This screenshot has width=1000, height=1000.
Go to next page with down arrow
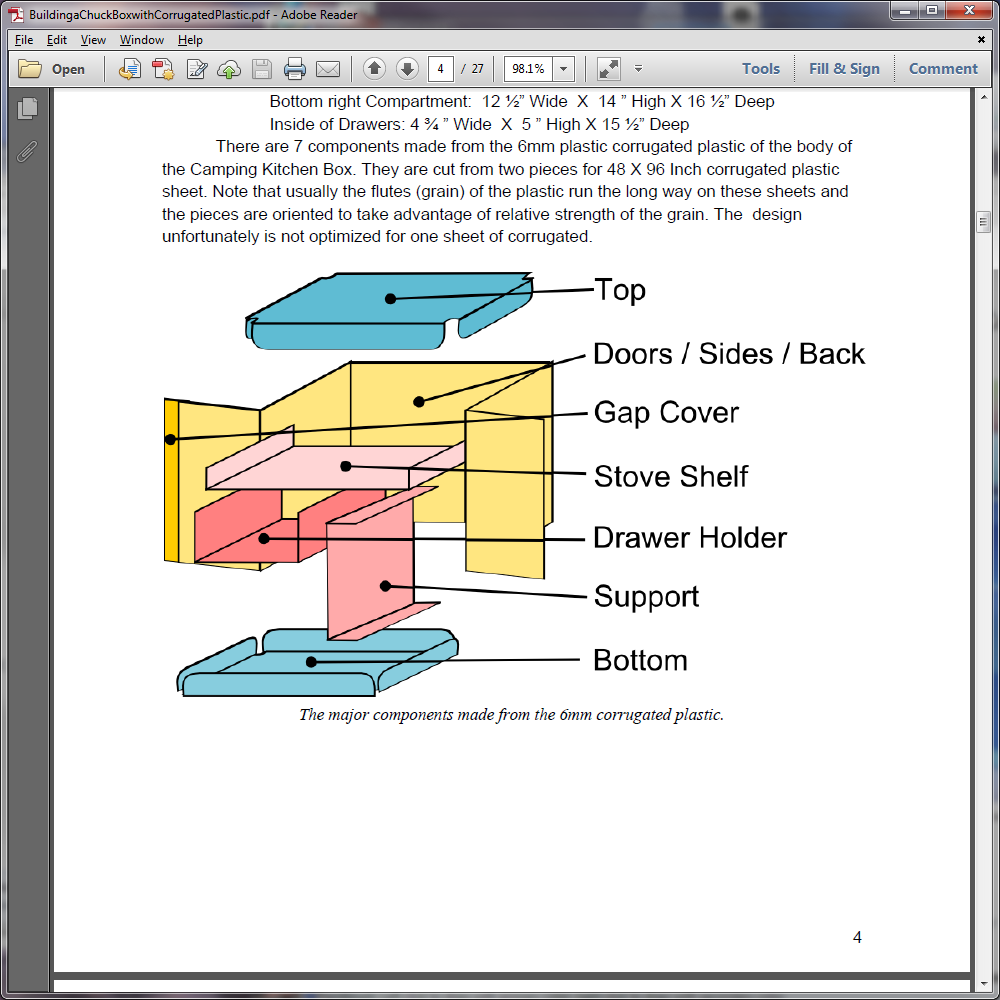407,69
